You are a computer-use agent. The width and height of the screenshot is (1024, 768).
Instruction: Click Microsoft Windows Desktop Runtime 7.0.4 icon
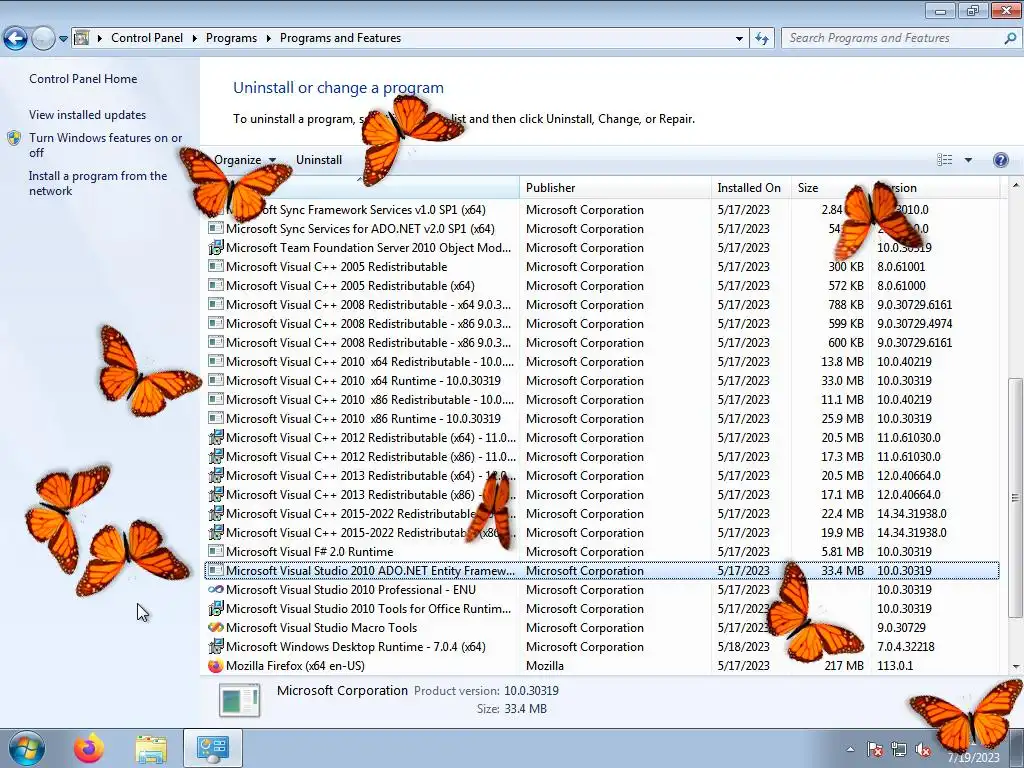pos(216,647)
